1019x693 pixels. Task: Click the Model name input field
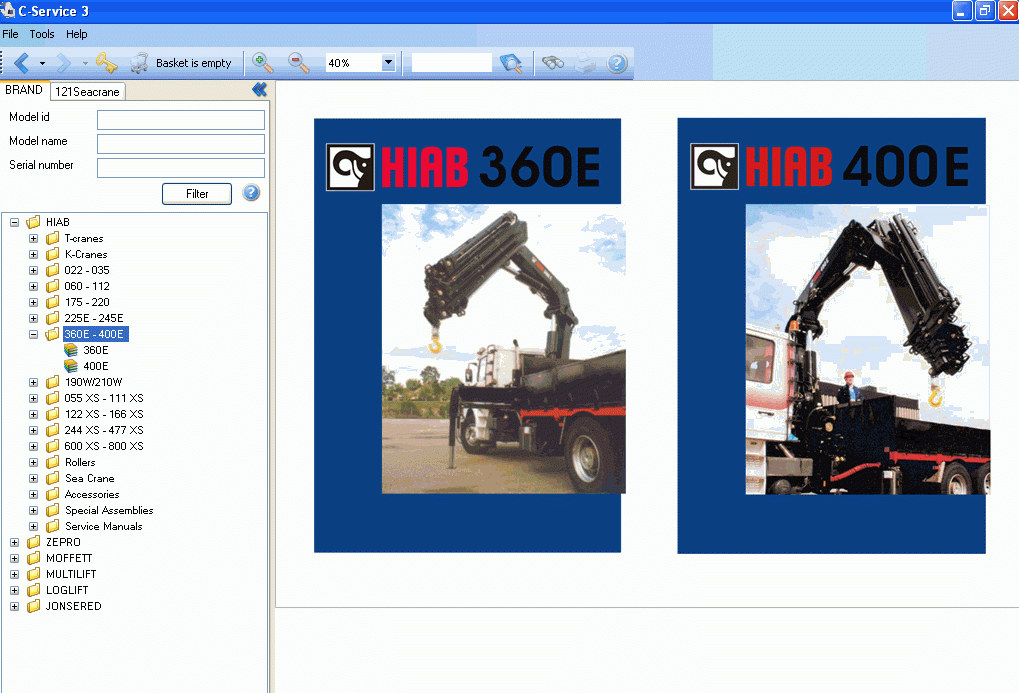[181, 144]
